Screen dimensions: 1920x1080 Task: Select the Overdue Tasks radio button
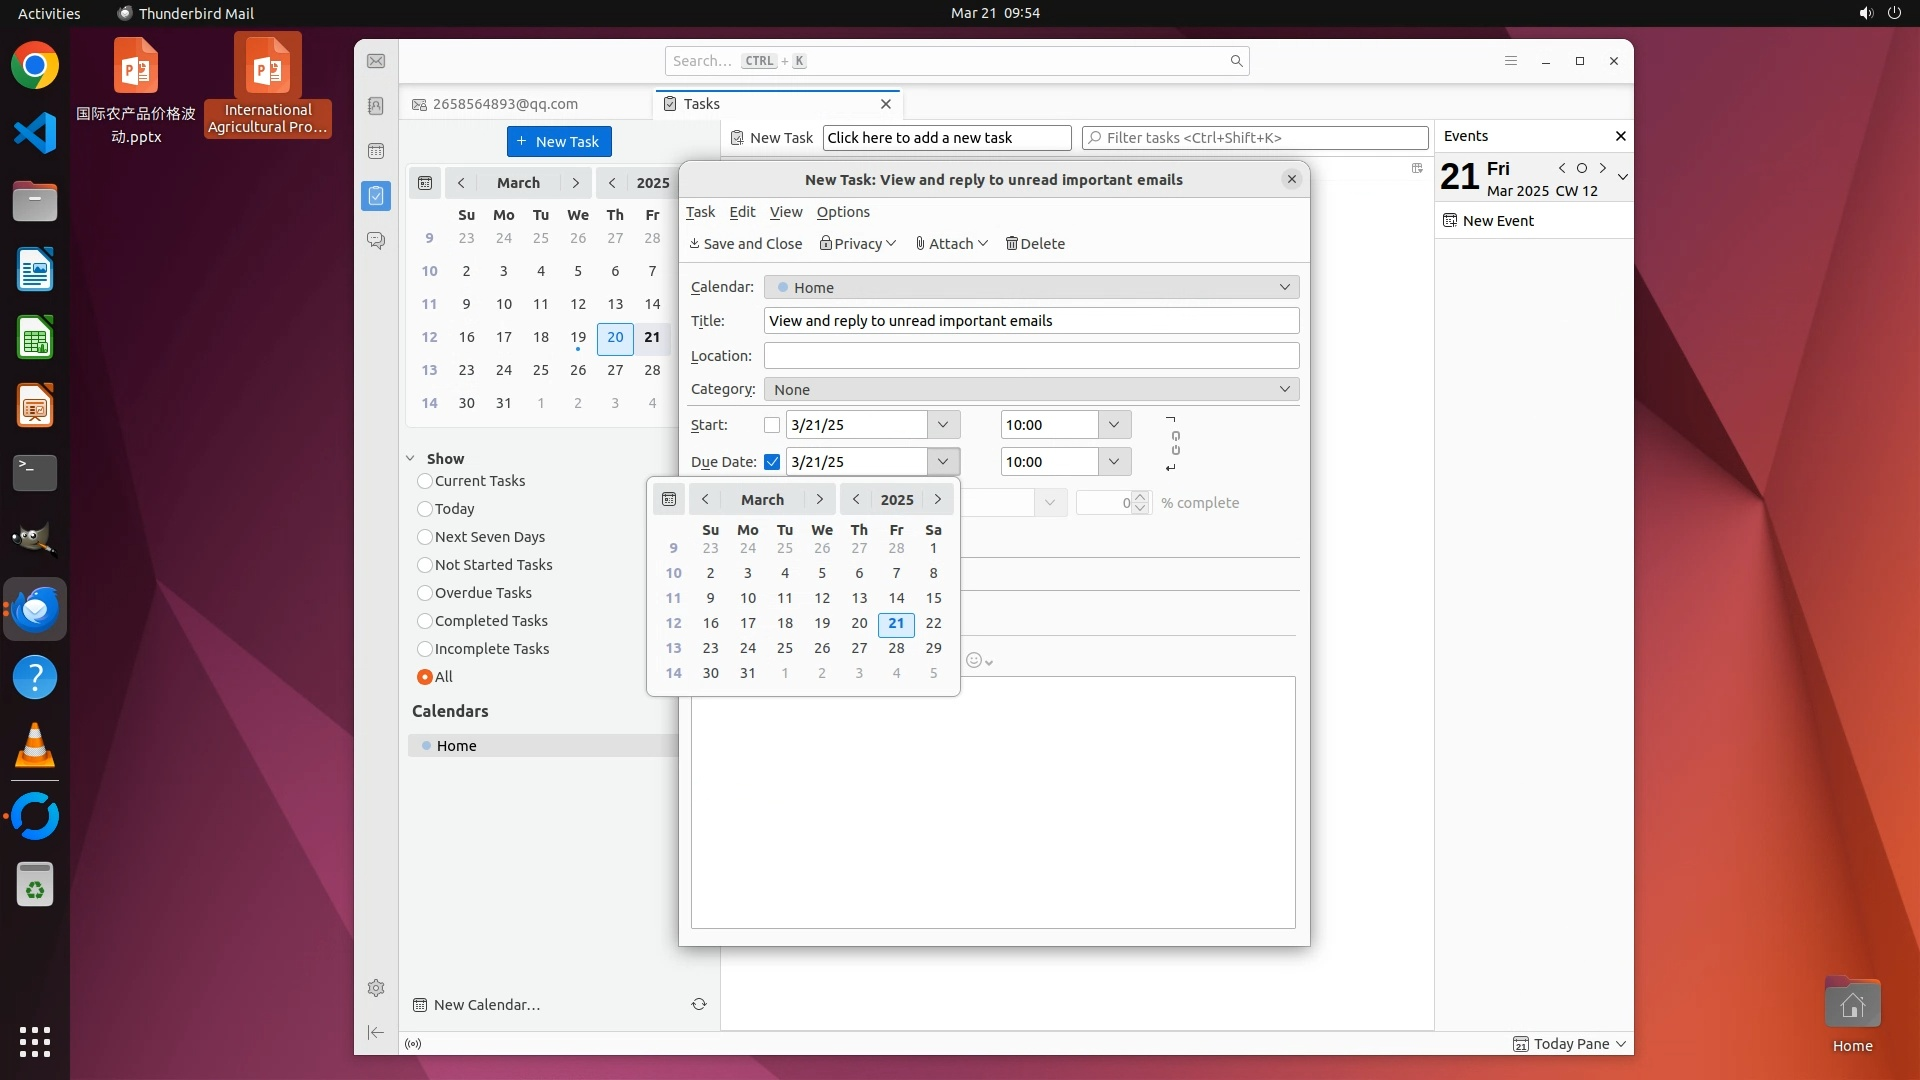tap(425, 593)
